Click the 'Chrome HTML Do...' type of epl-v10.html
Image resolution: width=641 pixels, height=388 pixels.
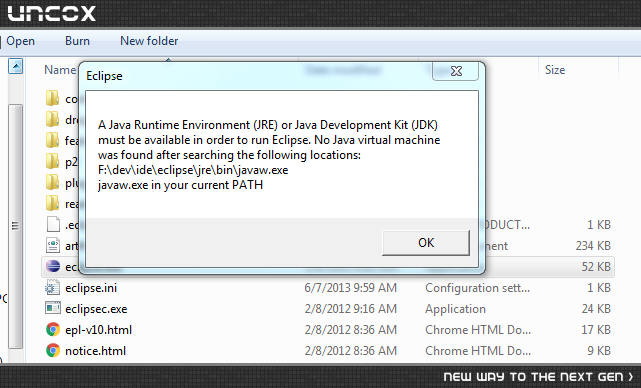pyautogui.click(x=478, y=330)
